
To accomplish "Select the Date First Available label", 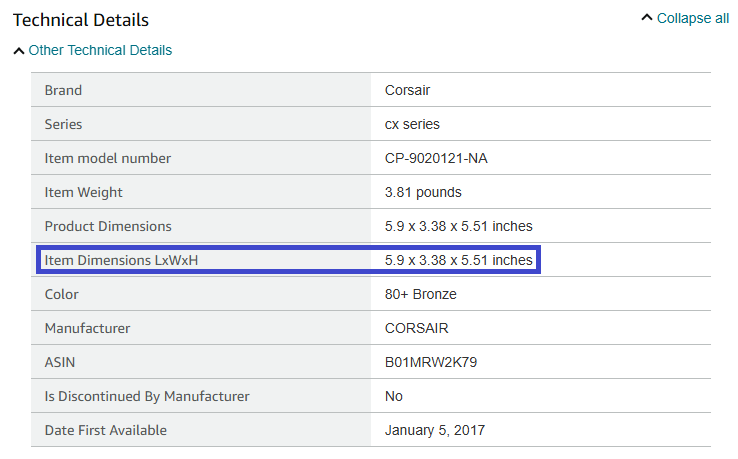I will pos(106,430).
